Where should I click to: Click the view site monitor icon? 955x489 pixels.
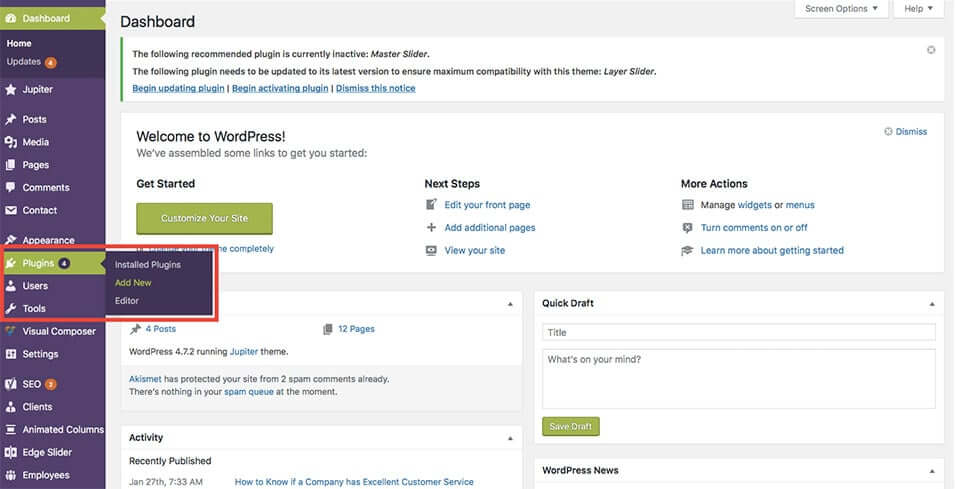tap(431, 250)
